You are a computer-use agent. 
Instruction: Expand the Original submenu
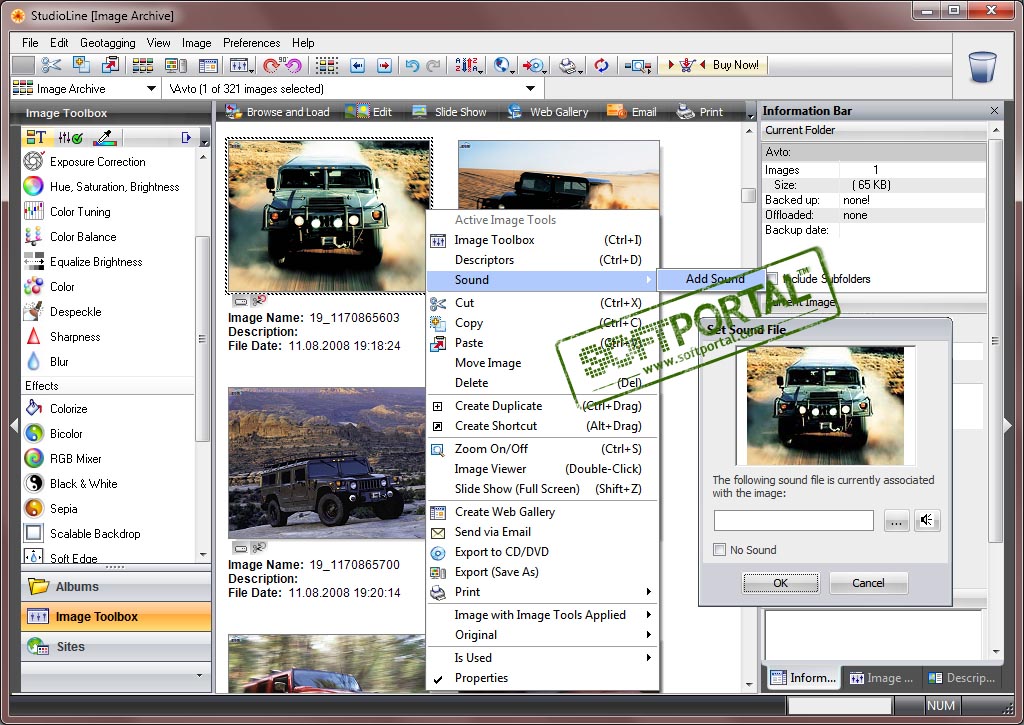click(648, 635)
